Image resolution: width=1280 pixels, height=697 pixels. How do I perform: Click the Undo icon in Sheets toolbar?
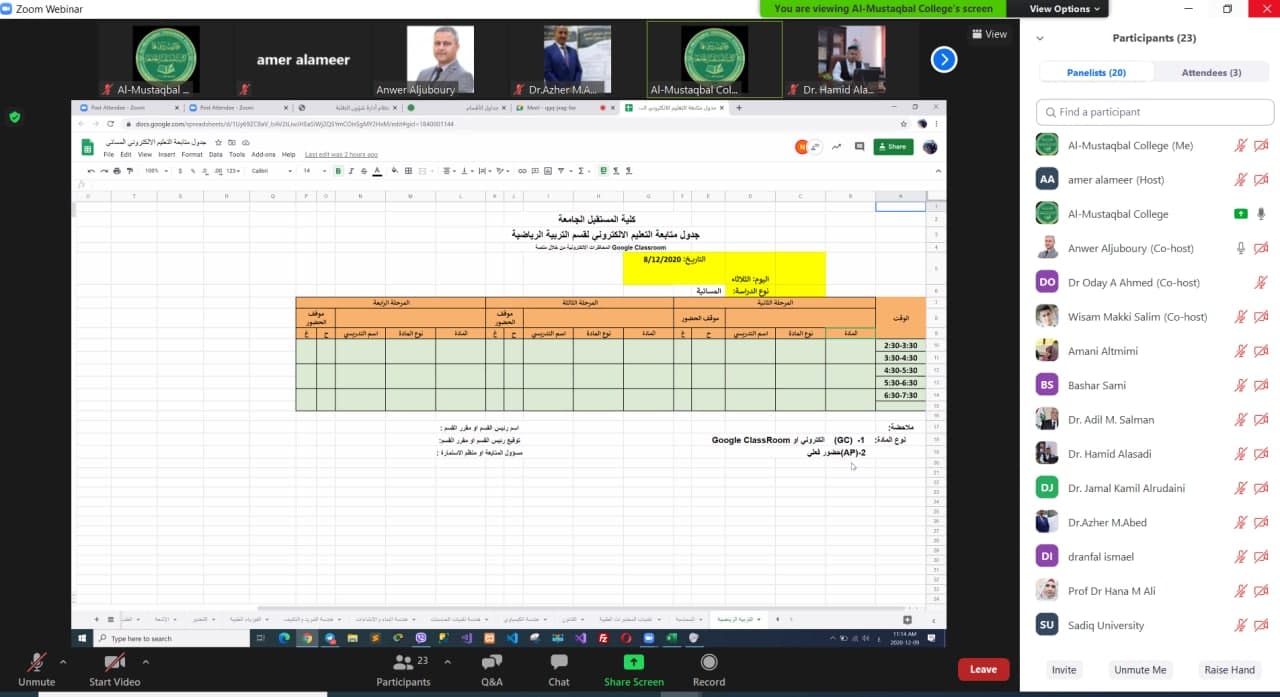point(91,171)
